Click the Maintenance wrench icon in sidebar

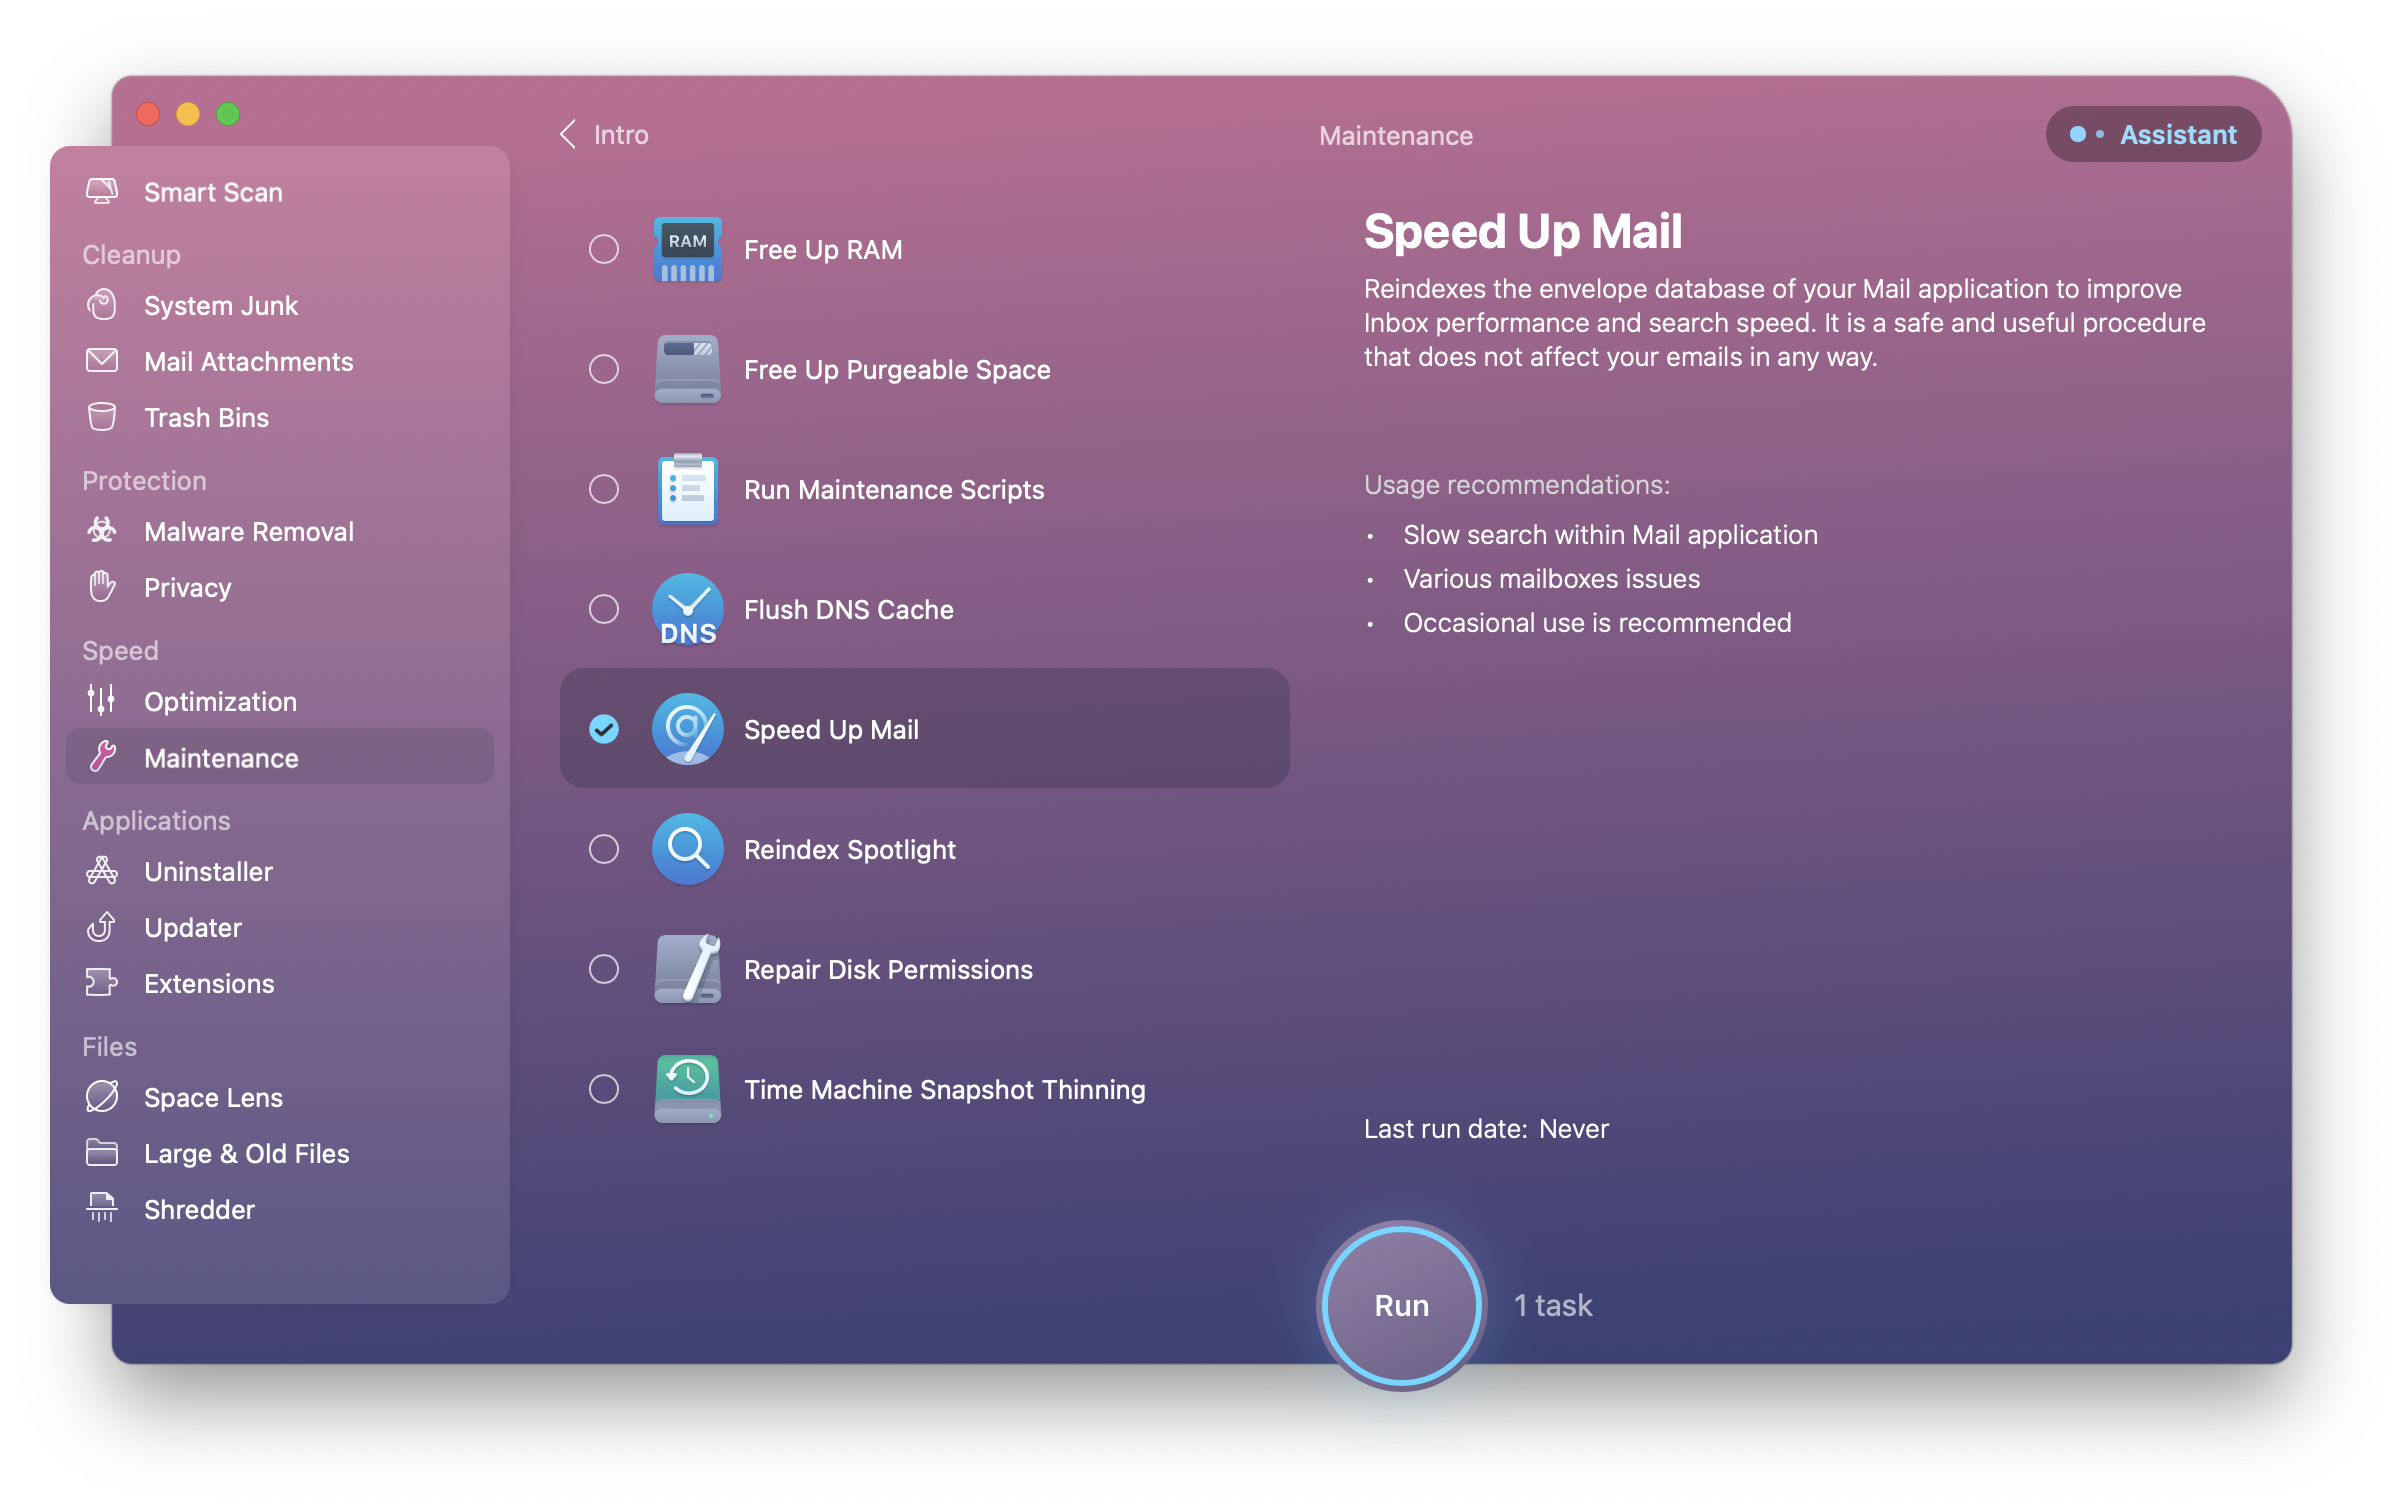pos(102,757)
